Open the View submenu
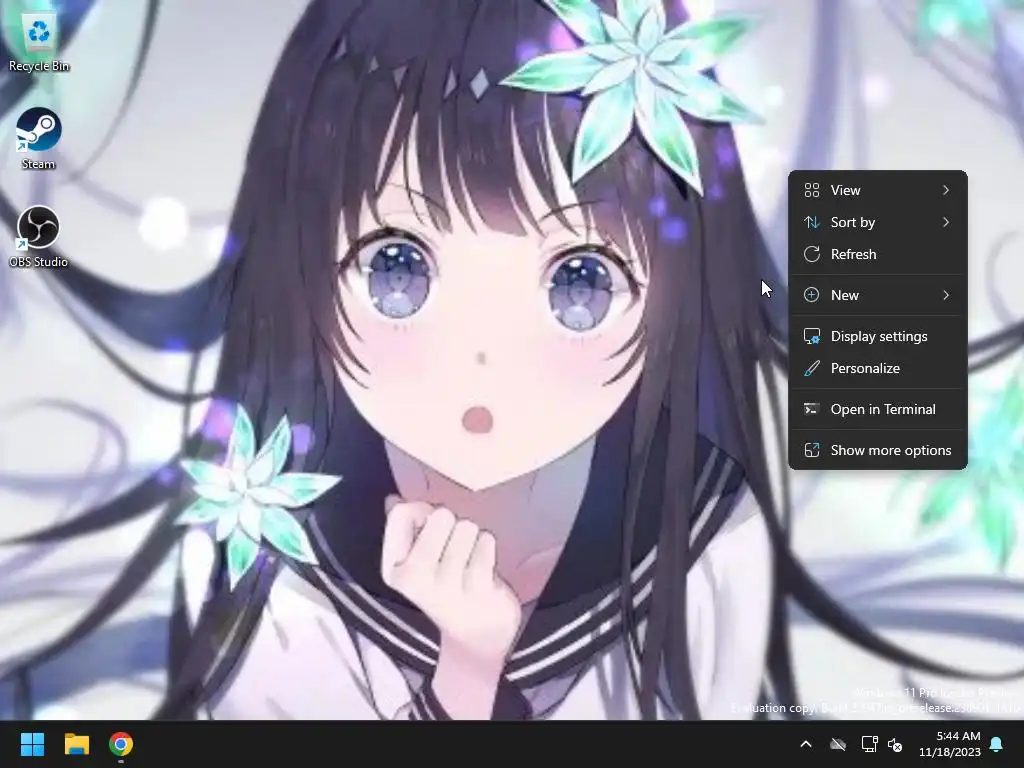This screenshot has height=768, width=1024. pos(878,190)
